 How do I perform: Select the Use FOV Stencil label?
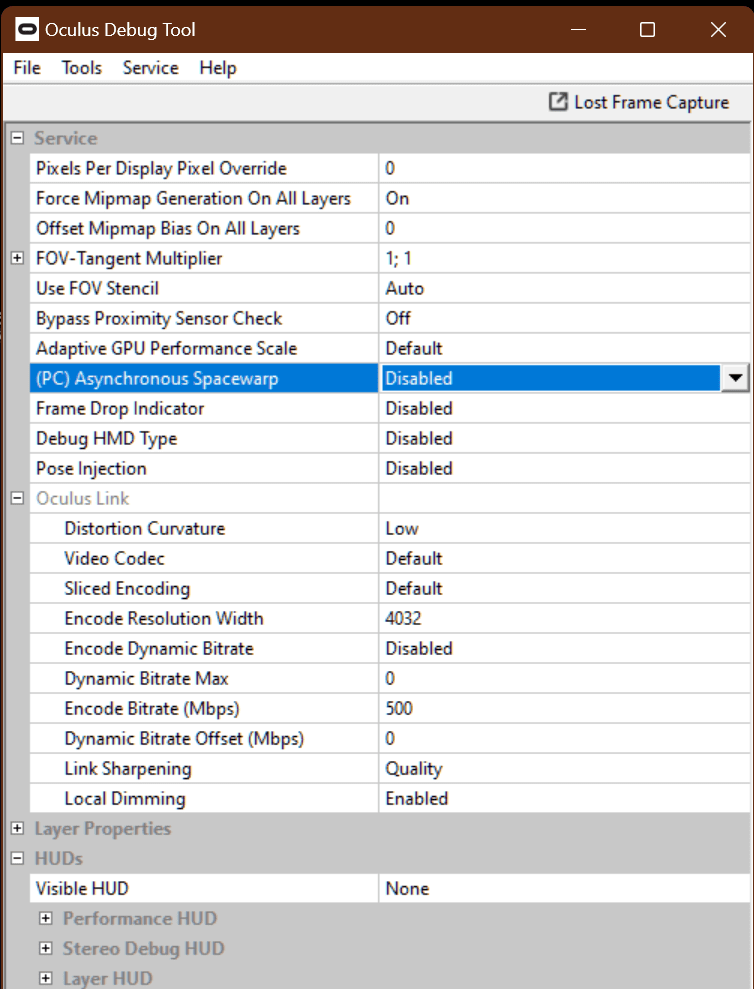[97, 288]
